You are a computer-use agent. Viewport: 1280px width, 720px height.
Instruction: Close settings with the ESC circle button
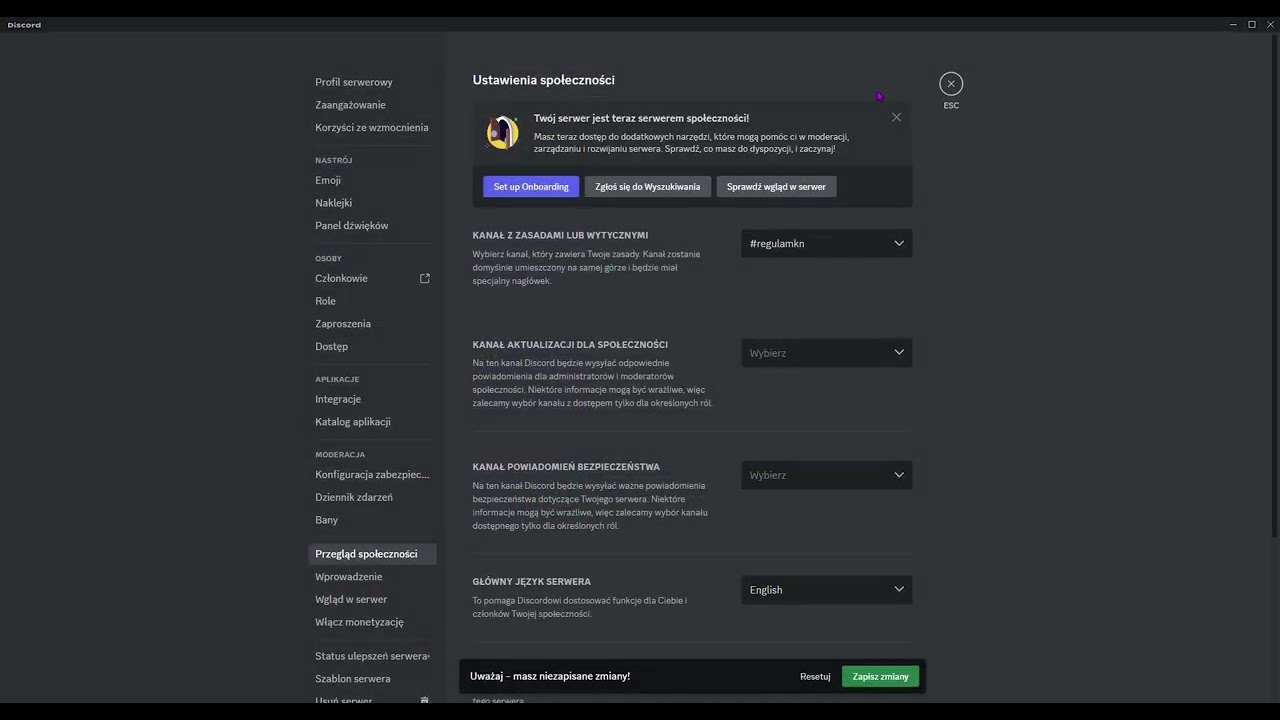point(951,84)
